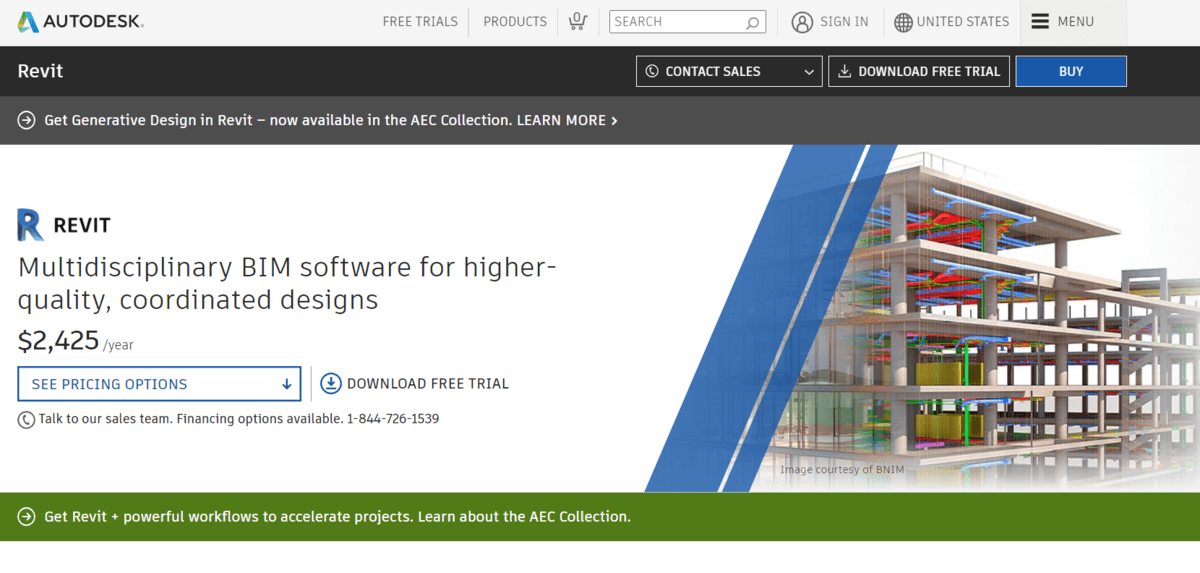Open Free Trials in top navigation
Screen dimensions: 1200x573
pos(420,21)
